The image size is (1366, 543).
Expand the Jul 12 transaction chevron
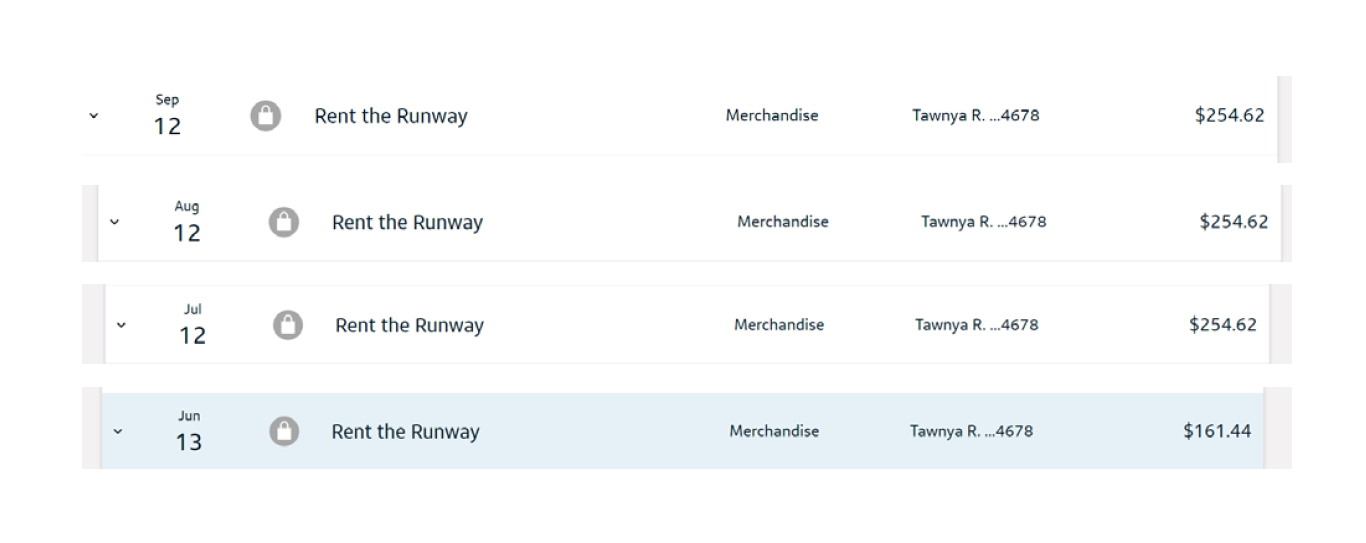(x=121, y=325)
